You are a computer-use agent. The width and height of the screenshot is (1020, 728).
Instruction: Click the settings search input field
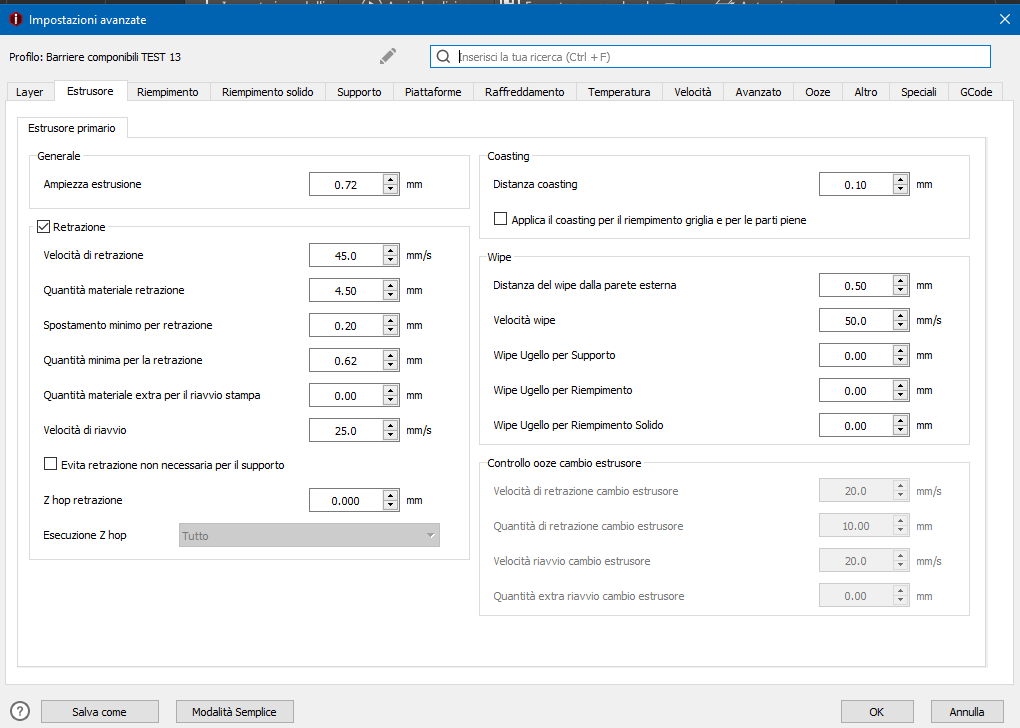pyautogui.click(x=720, y=57)
